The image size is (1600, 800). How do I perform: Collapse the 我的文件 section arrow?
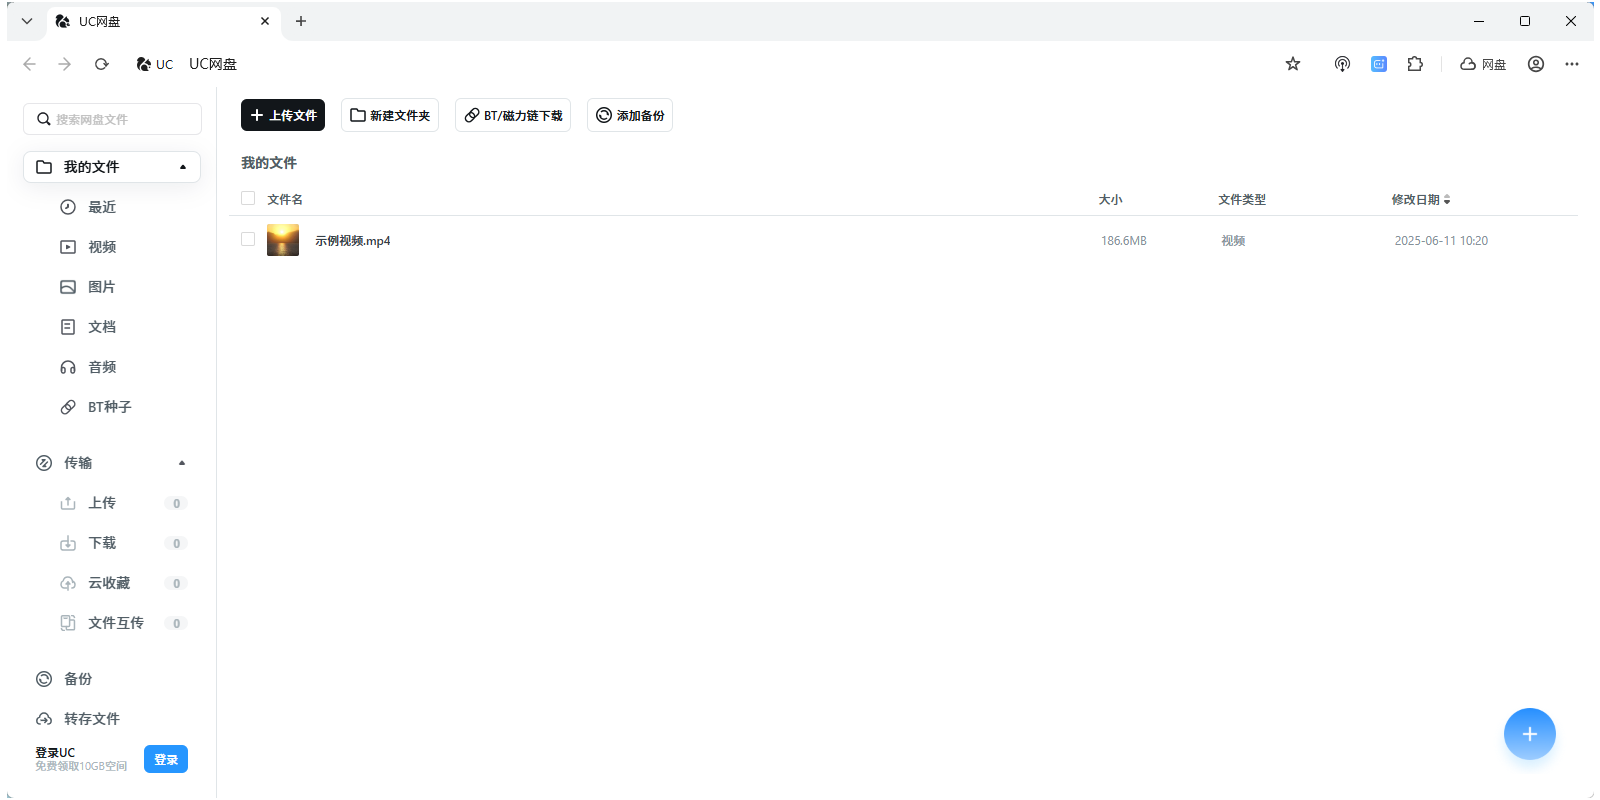tap(183, 167)
